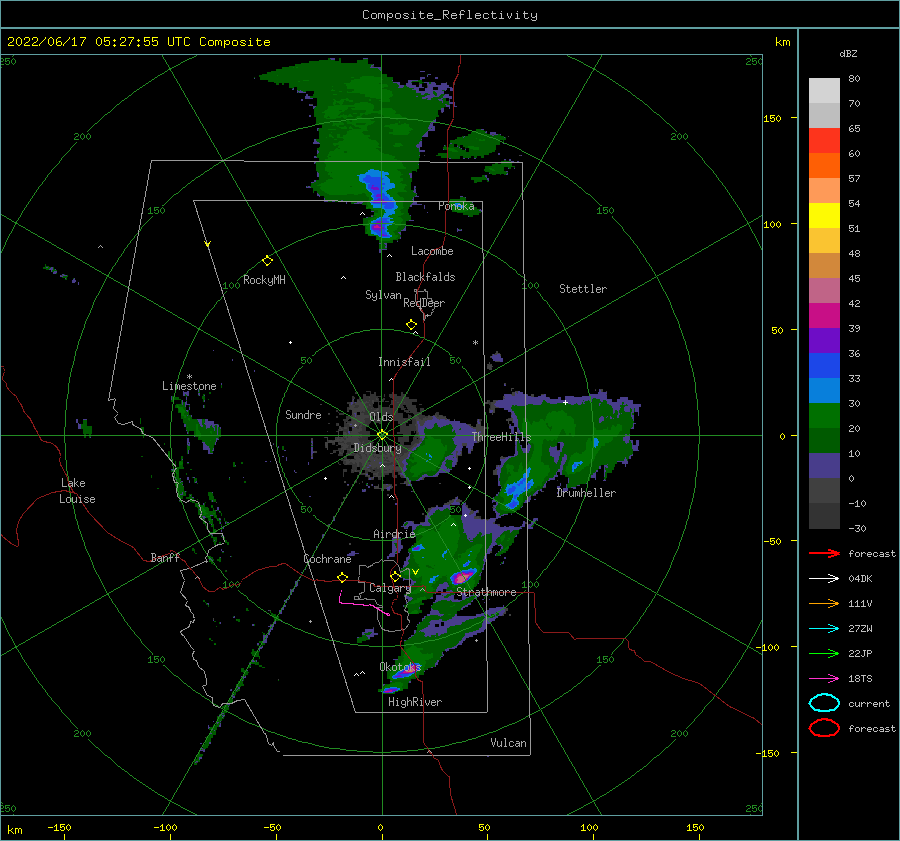Select the 0 dBZ purple color swatch

[x=824, y=465]
